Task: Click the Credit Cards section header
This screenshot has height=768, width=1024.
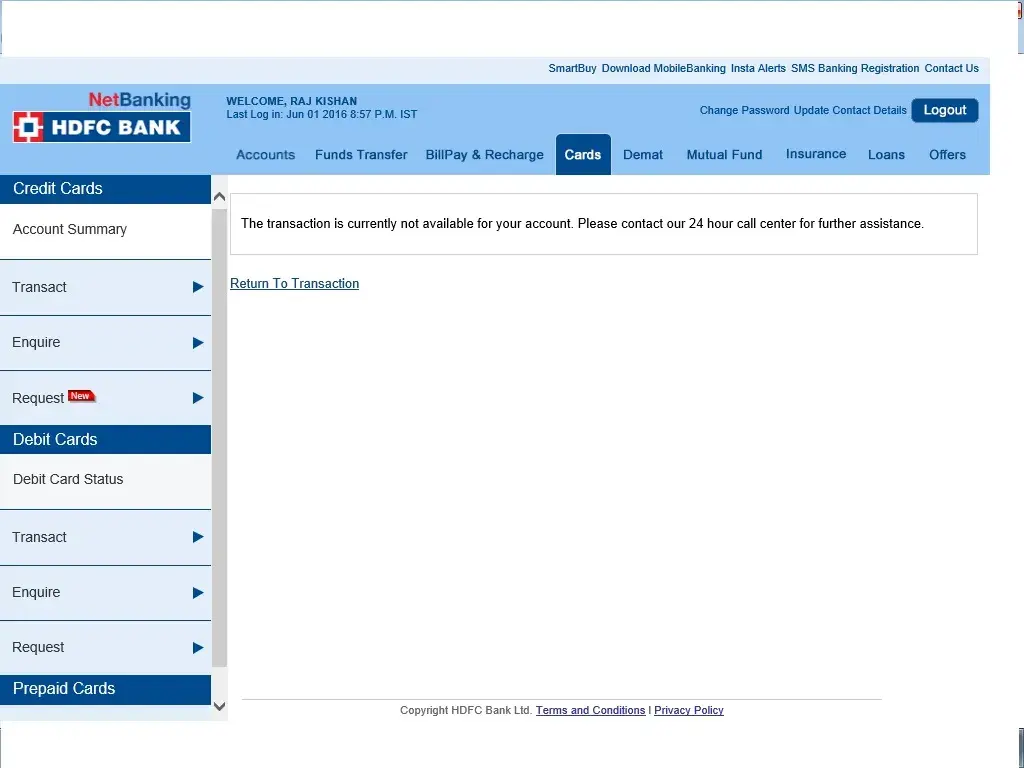Action: (x=105, y=189)
